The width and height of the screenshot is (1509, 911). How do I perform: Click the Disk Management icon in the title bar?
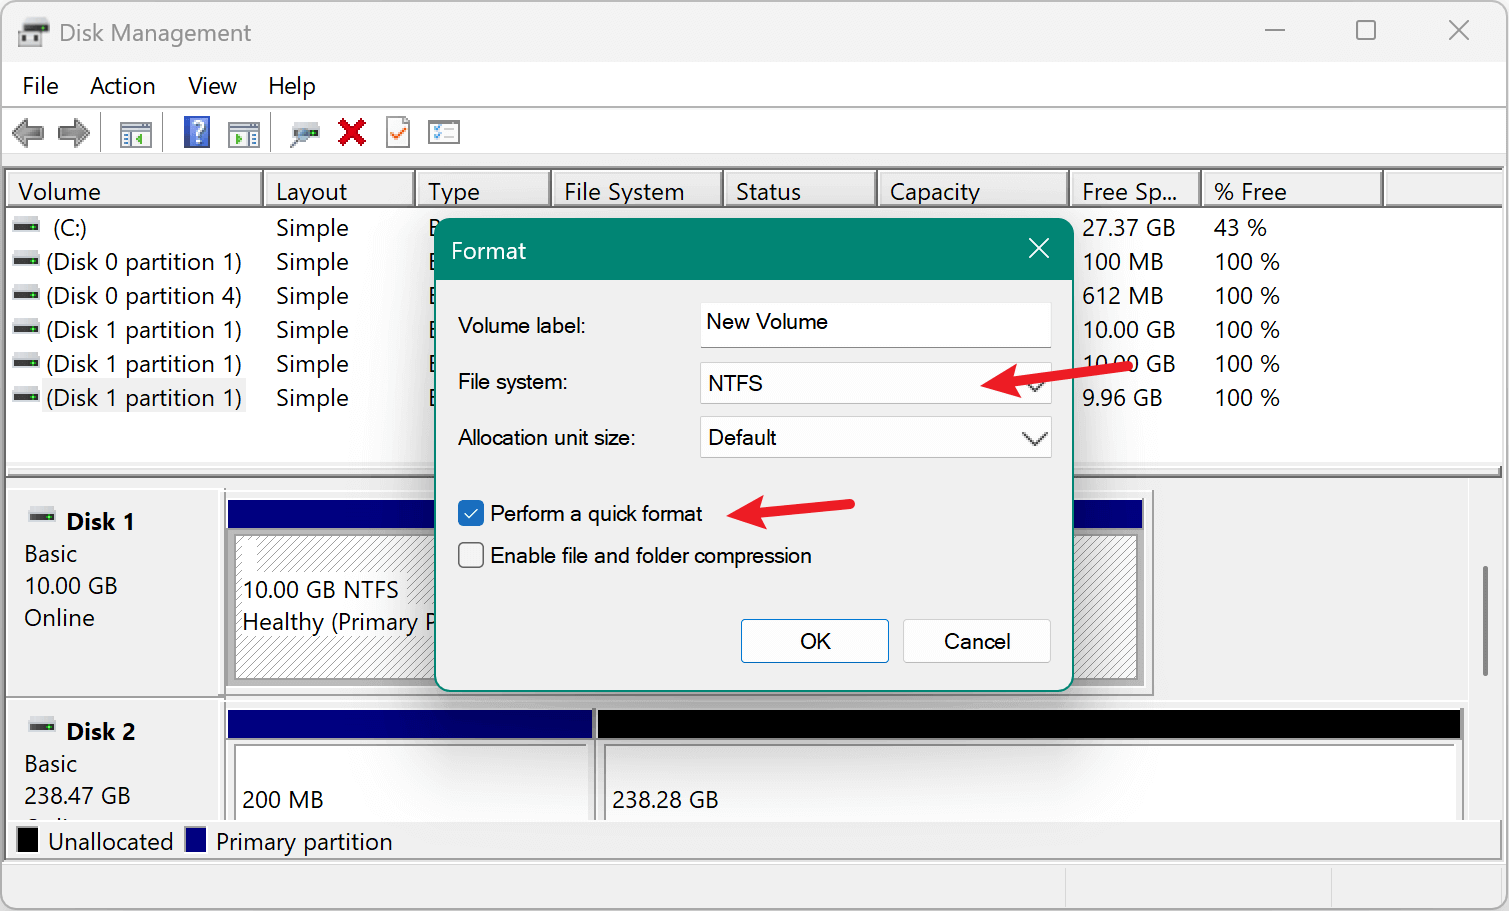tap(34, 31)
